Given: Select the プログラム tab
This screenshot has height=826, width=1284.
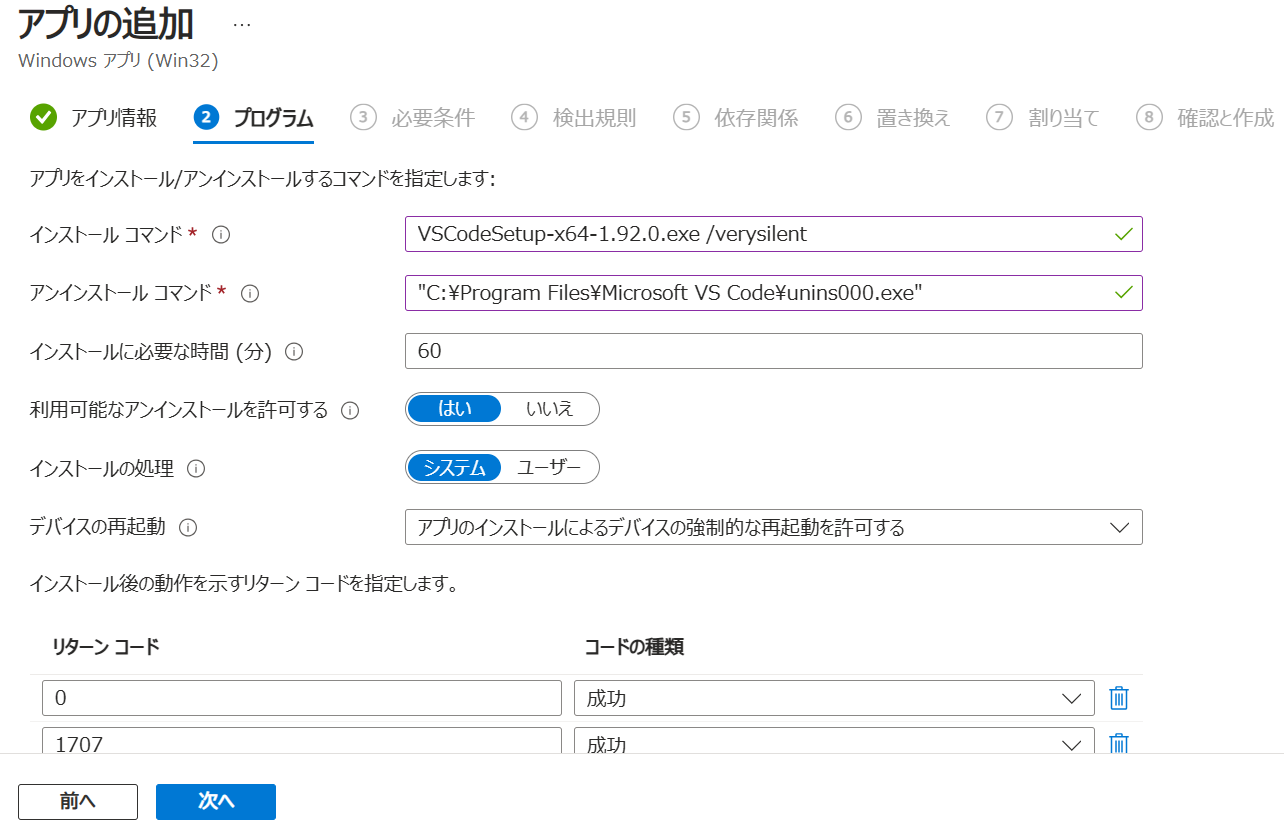Looking at the screenshot, I should 253,118.
